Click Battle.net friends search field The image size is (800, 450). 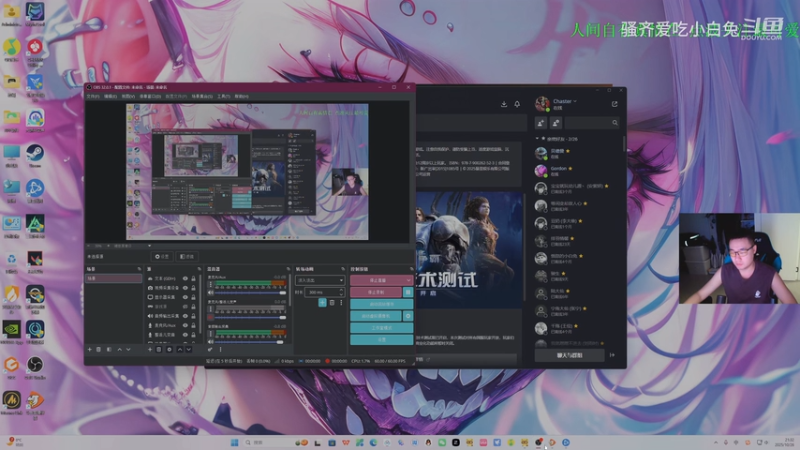593,123
